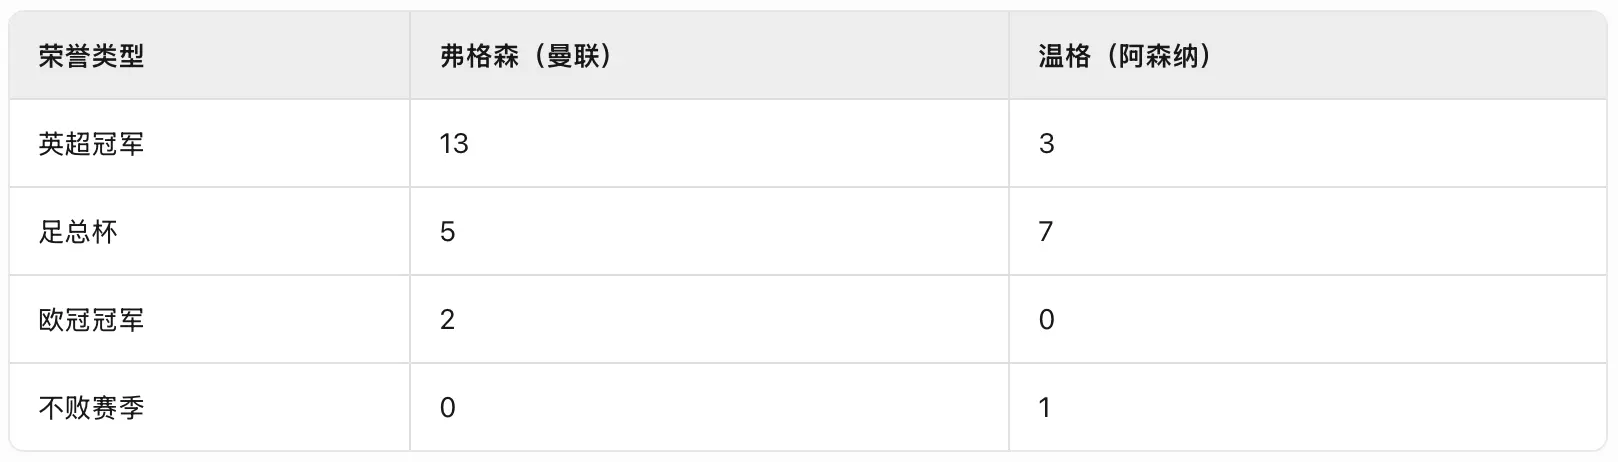Select Wenger's 7 足总杯 value
Screen dimensions: 1618x462
pyautogui.click(x=1046, y=232)
